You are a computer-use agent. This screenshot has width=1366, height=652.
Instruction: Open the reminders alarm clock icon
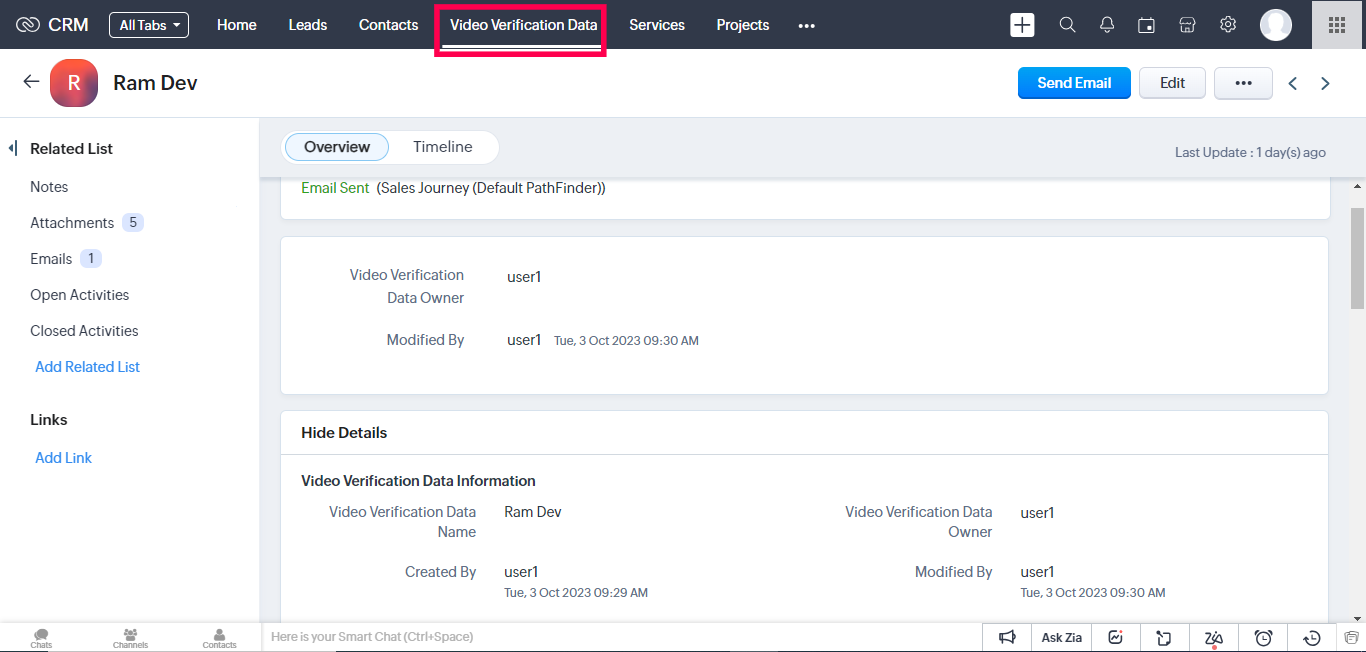pos(1263,637)
